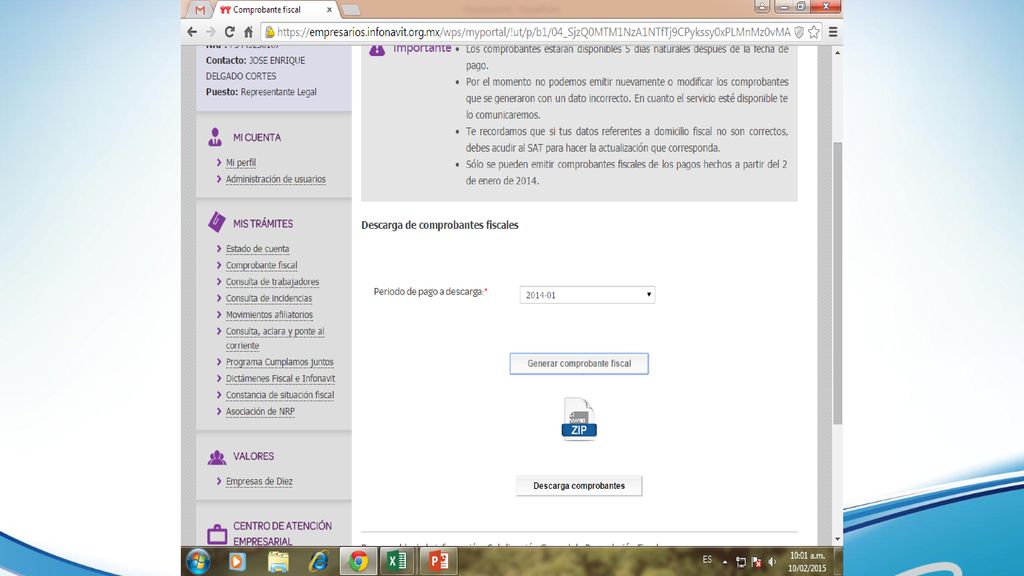Image resolution: width=1024 pixels, height=576 pixels.
Task: Switch to Excel in the taskbar
Action: (x=397, y=562)
